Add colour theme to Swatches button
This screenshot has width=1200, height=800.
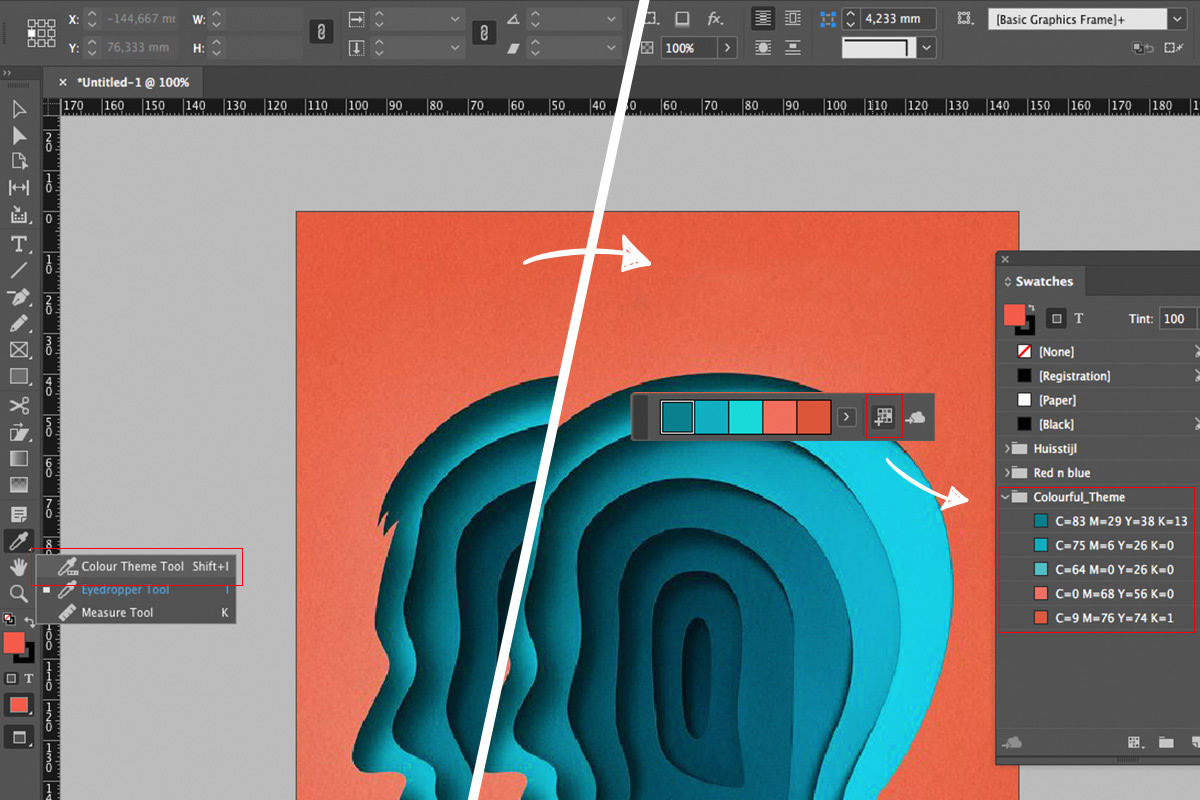coord(882,417)
